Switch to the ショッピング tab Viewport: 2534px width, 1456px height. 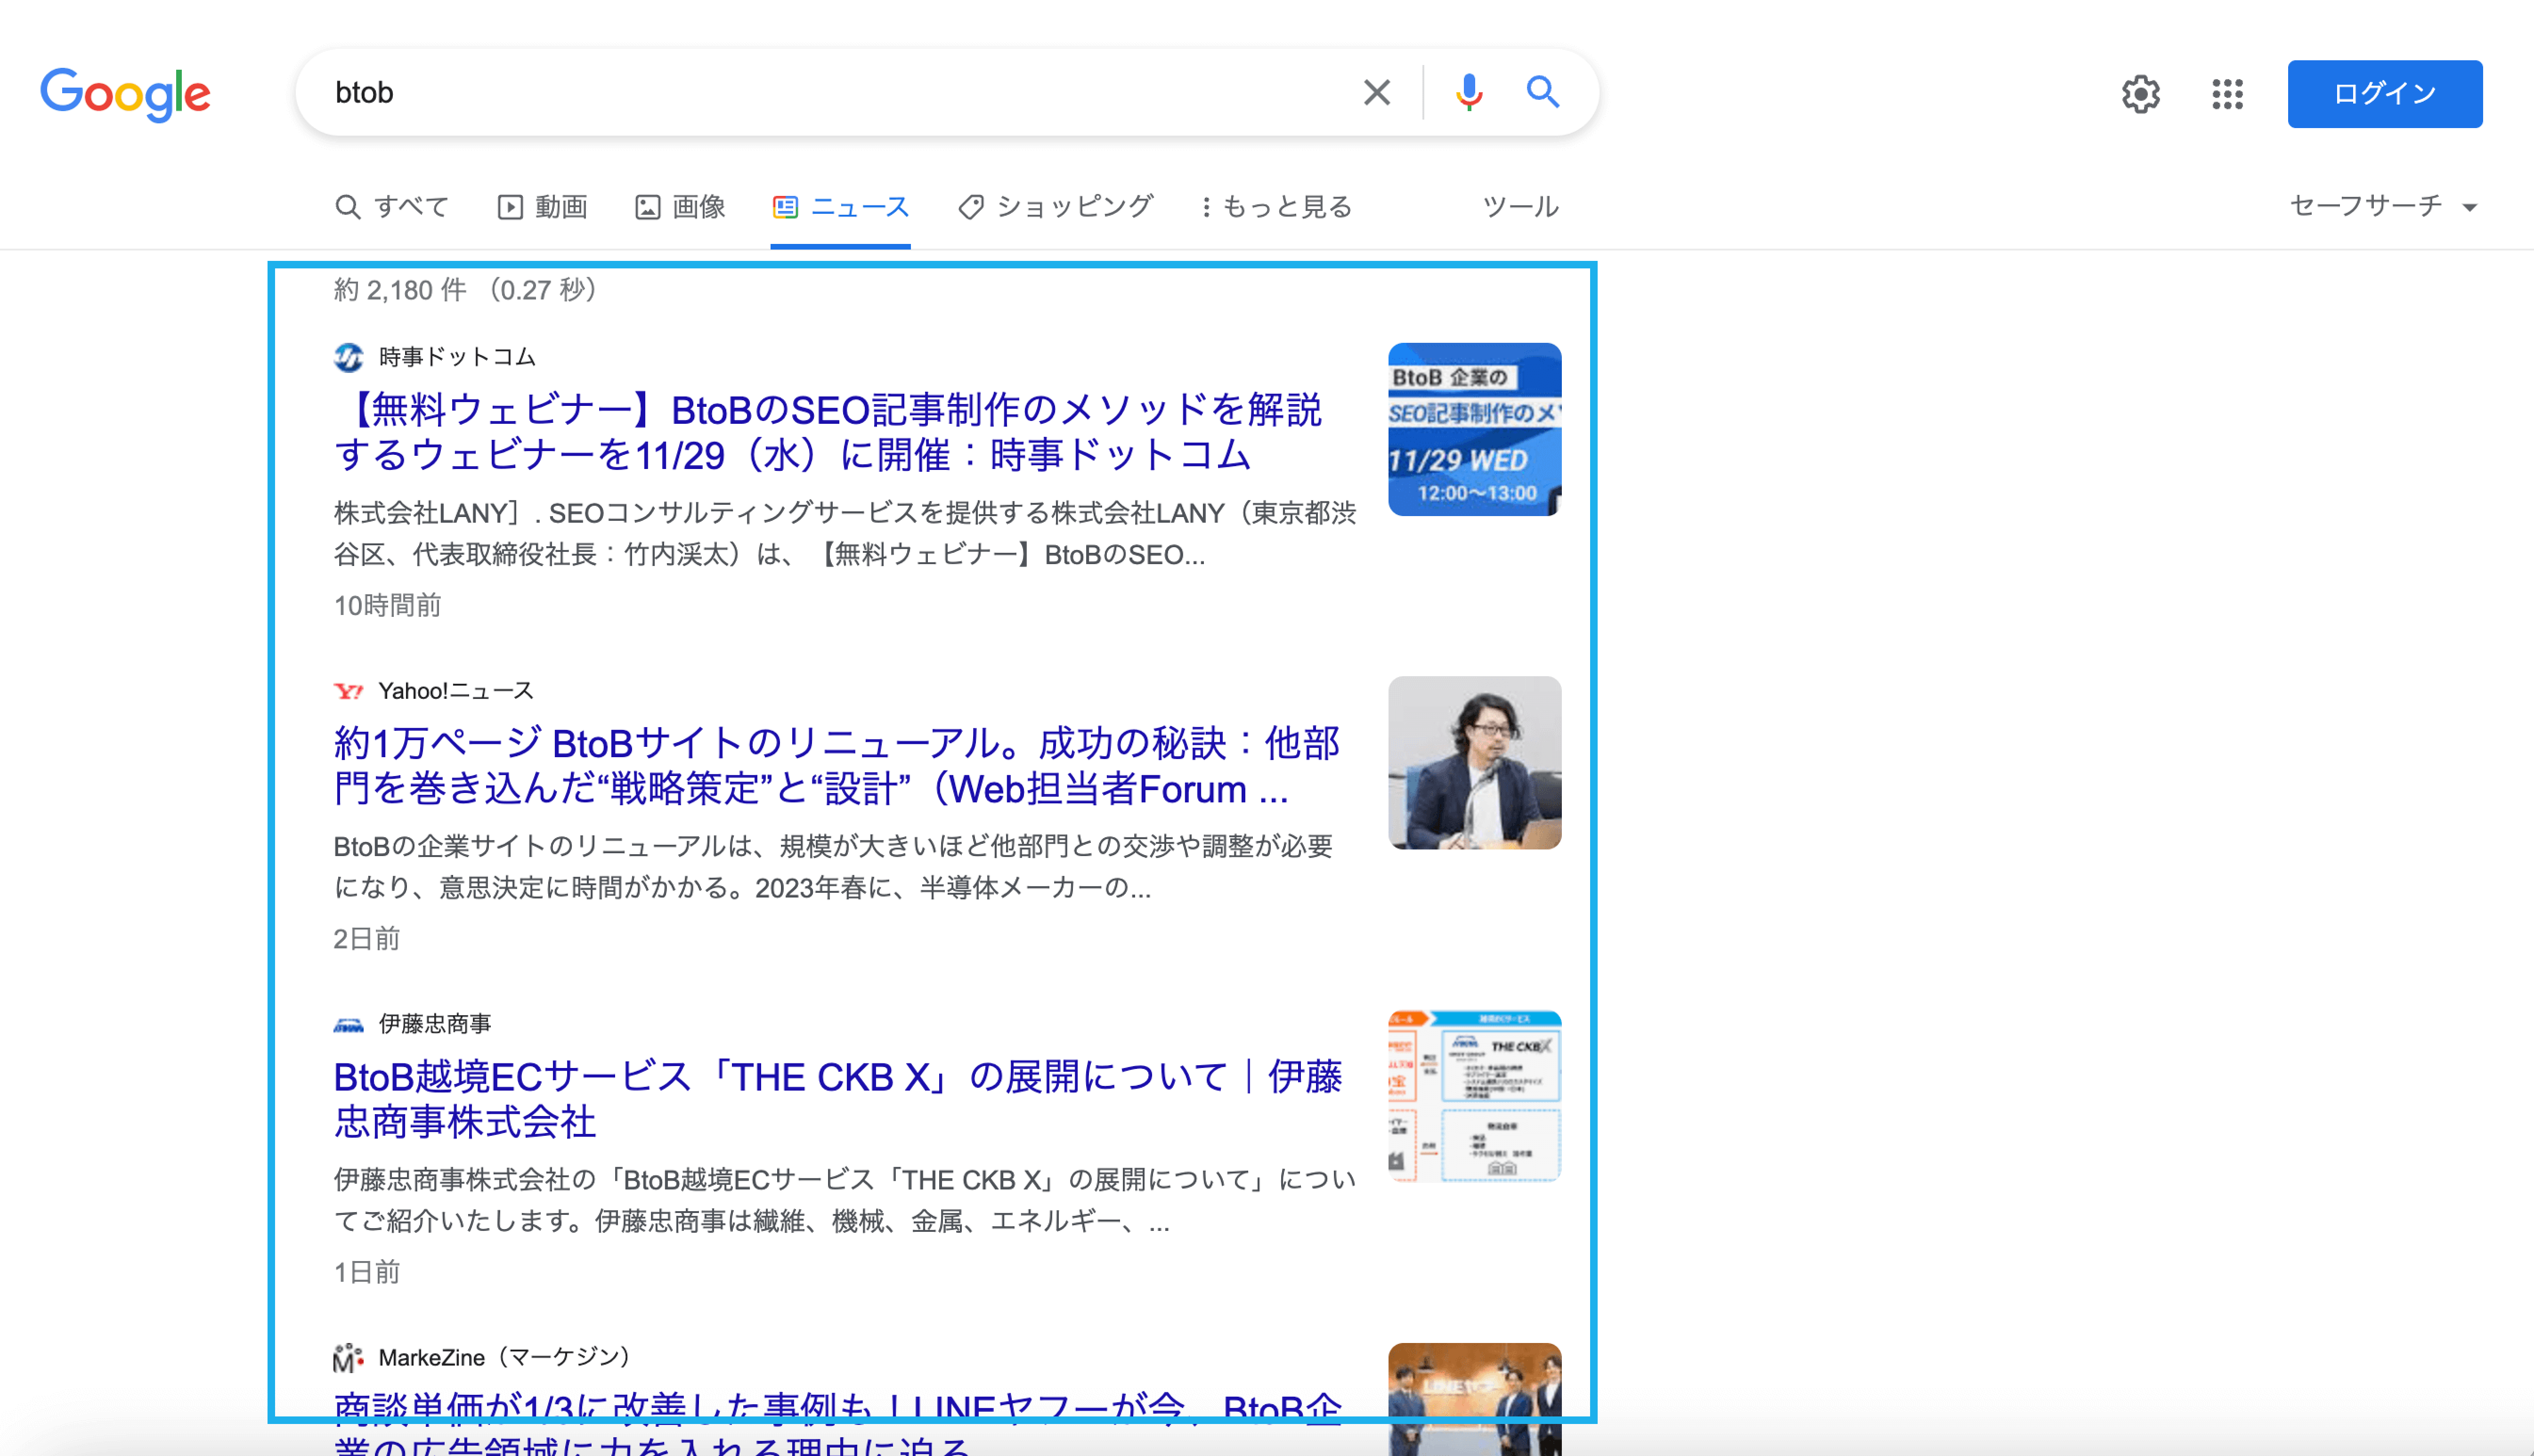[x=1055, y=207]
